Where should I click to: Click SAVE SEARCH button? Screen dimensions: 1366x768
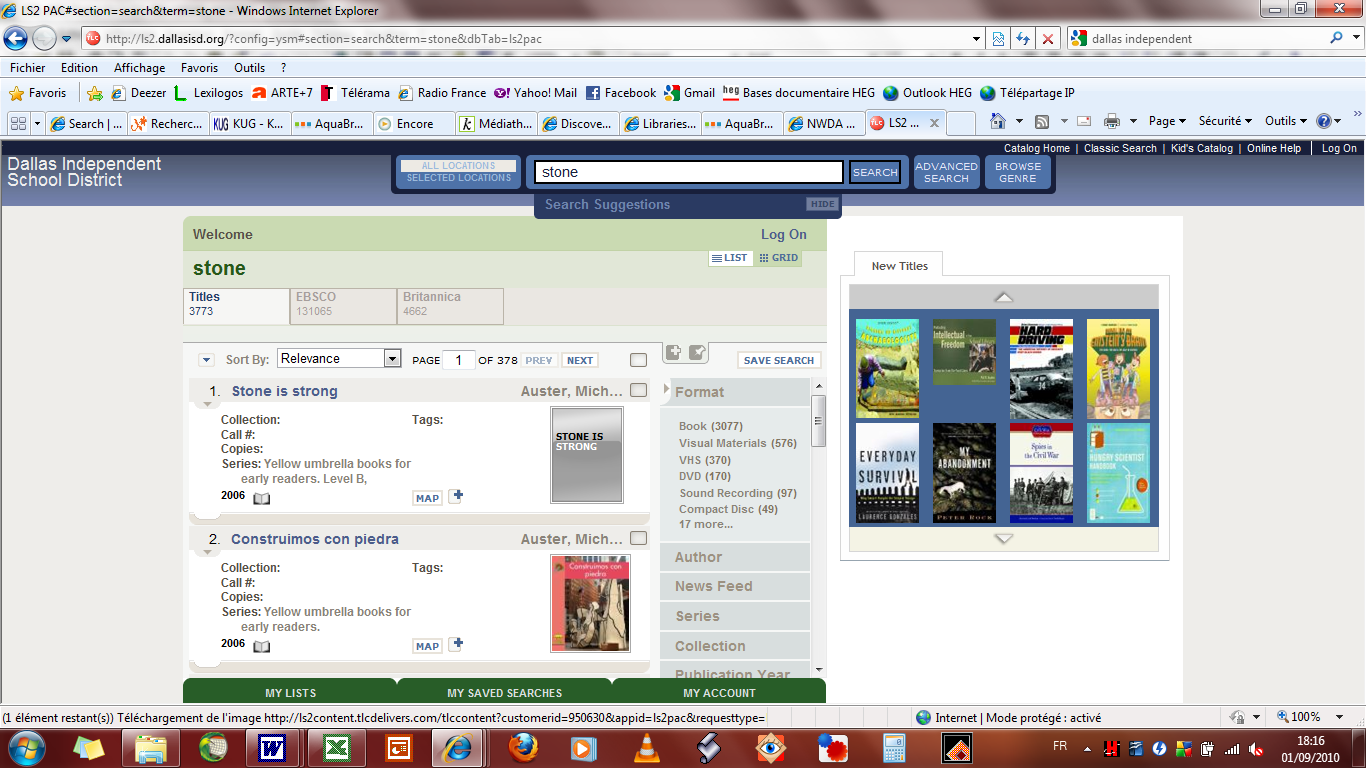pyautogui.click(x=779, y=360)
